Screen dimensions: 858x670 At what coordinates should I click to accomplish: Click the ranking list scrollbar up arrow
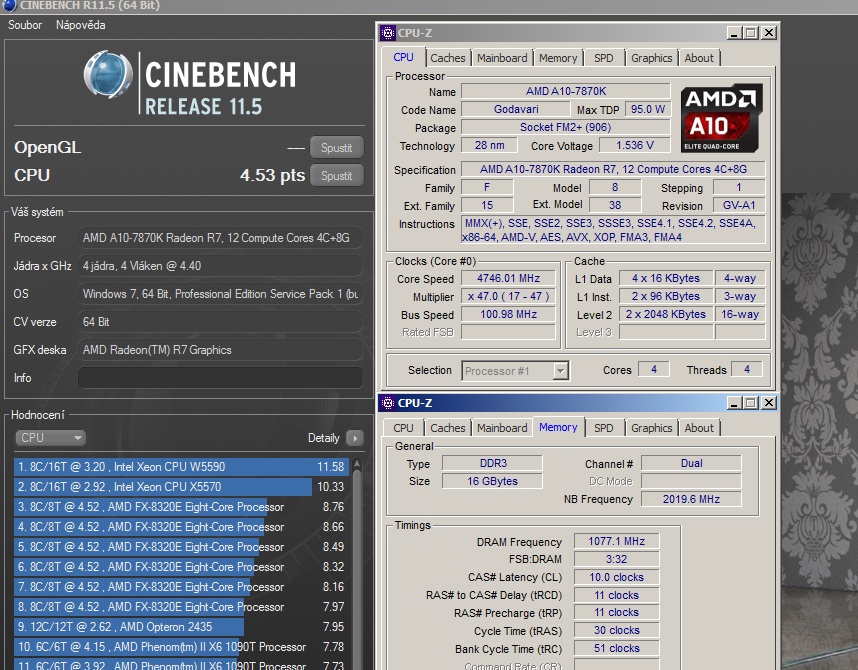click(357, 464)
